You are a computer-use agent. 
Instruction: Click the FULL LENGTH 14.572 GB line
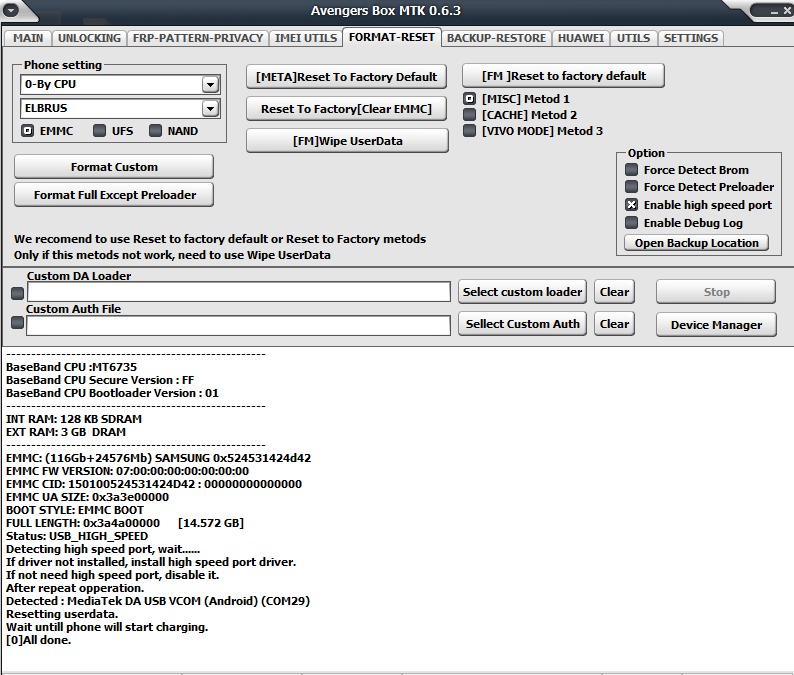point(125,523)
